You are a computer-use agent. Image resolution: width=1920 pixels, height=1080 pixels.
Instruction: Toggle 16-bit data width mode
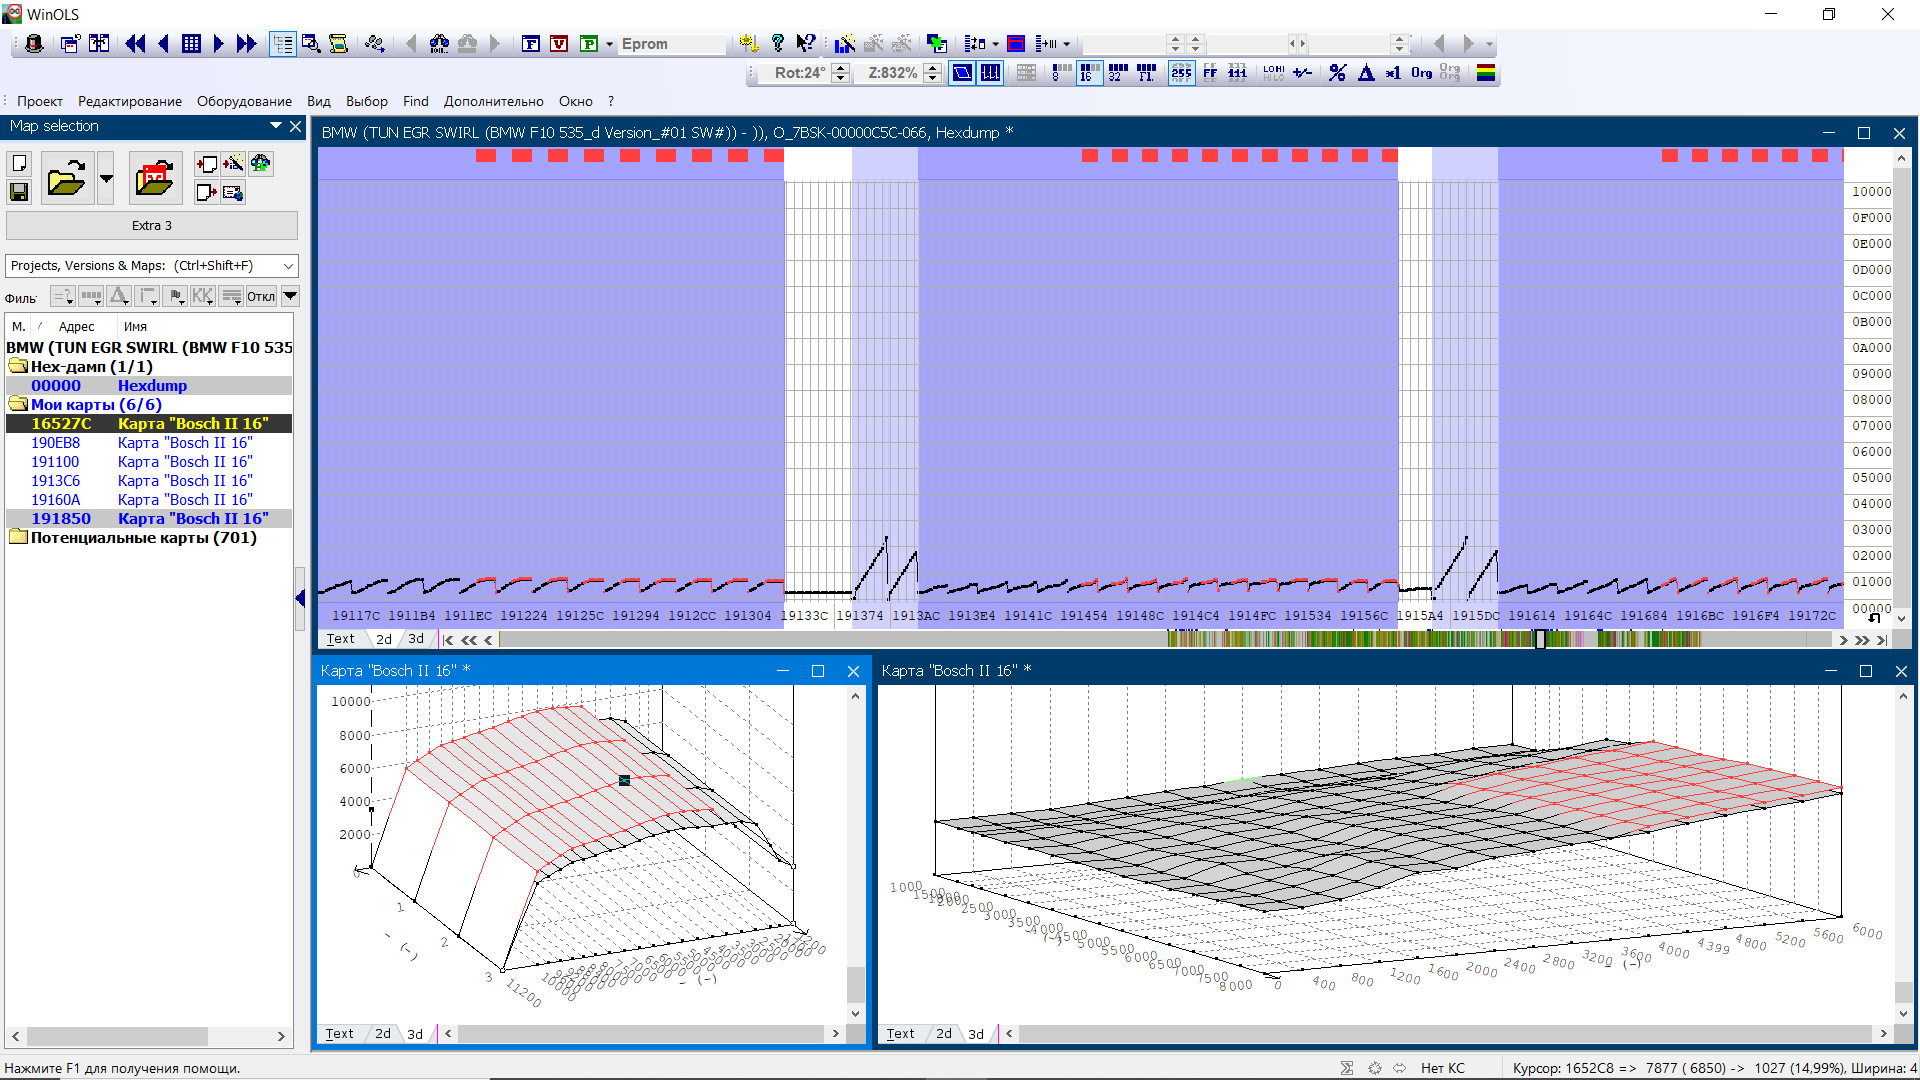(1089, 73)
